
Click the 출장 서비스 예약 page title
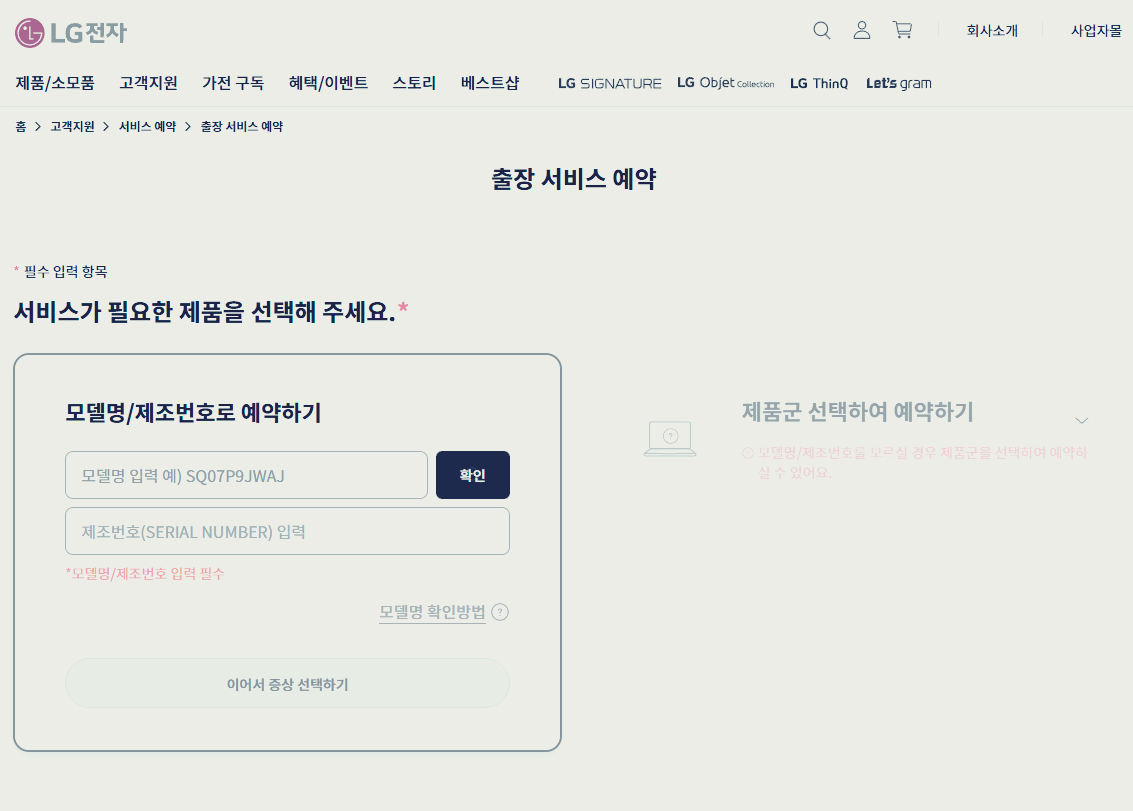574,179
